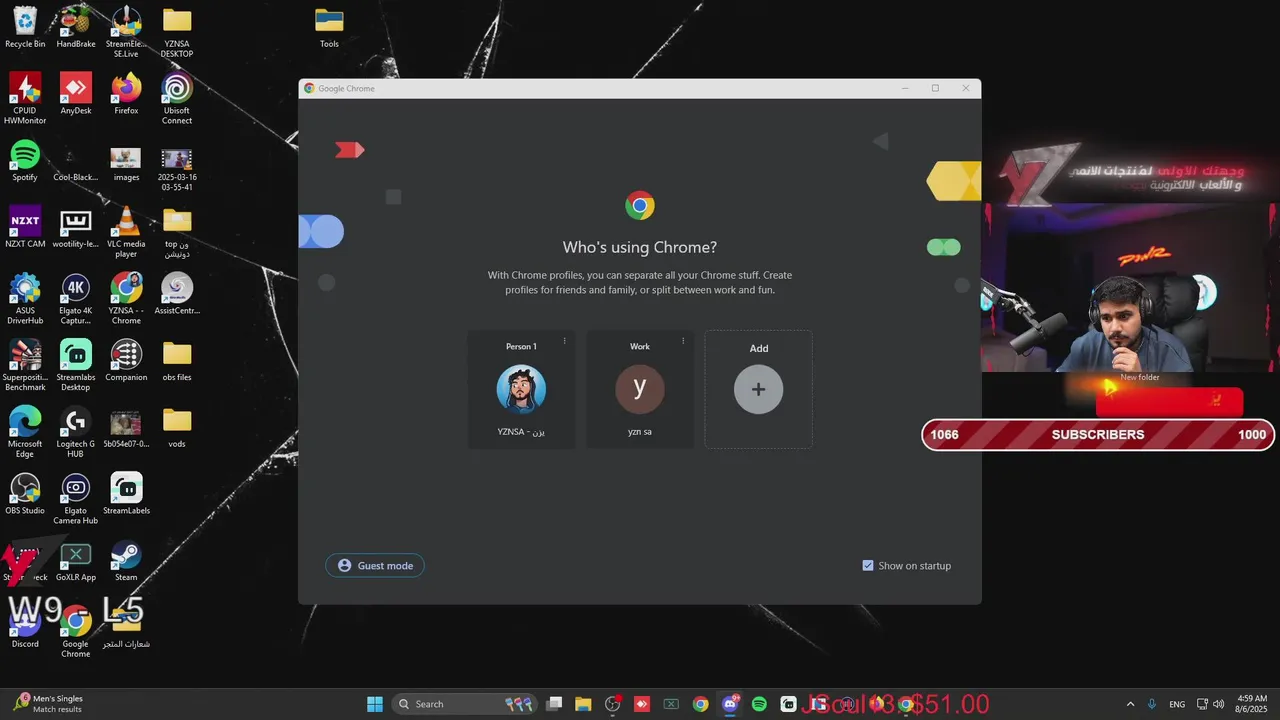Viewport: 1280px width, 720px height.
Task: Click the taskbar Search box
Action: click(465, 704)
